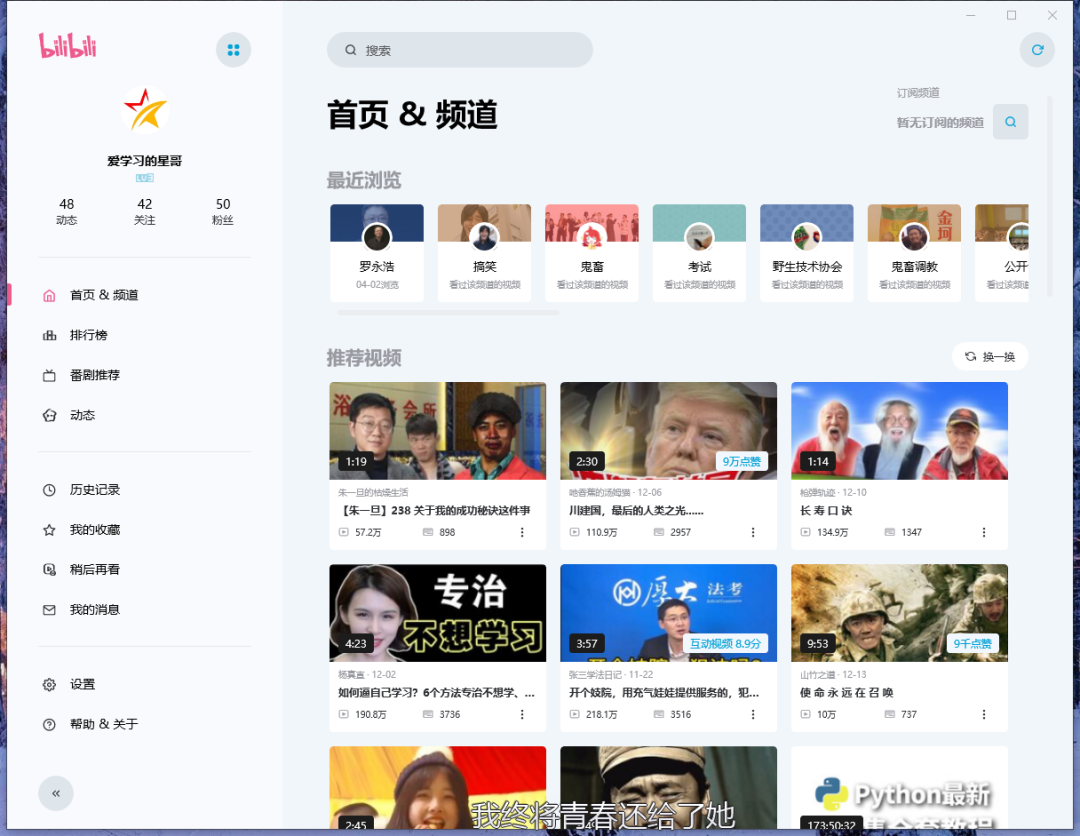Click the 稍后再看 icon in sidebar
Image resolution: width=1080 pixels, height=836 pixels.
click(x=49, y=570)
